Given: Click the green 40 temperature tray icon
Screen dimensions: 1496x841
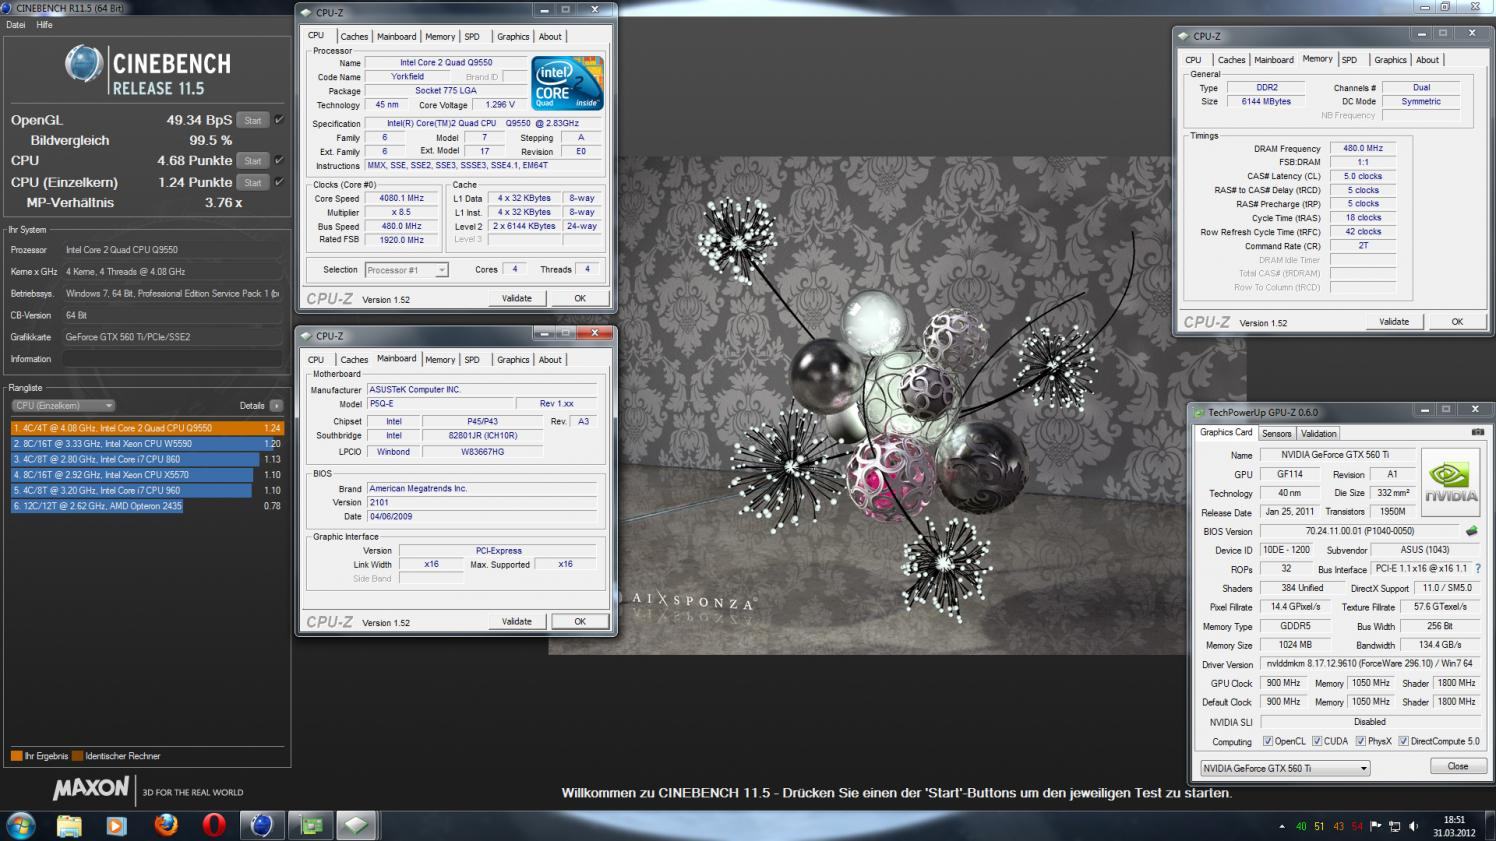Looking at the screenshot, I should pyautogui.click(x=1301, y=826).
